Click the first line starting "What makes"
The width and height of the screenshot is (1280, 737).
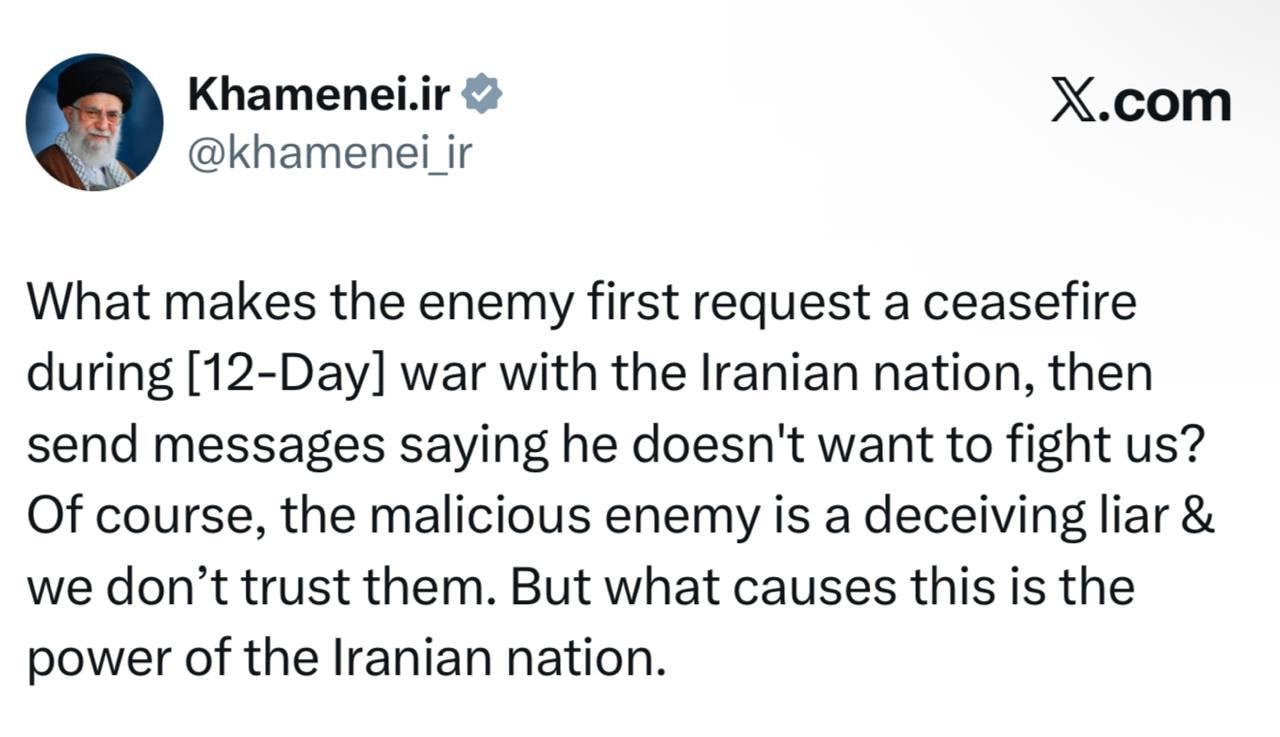click(x=580, y=303)
